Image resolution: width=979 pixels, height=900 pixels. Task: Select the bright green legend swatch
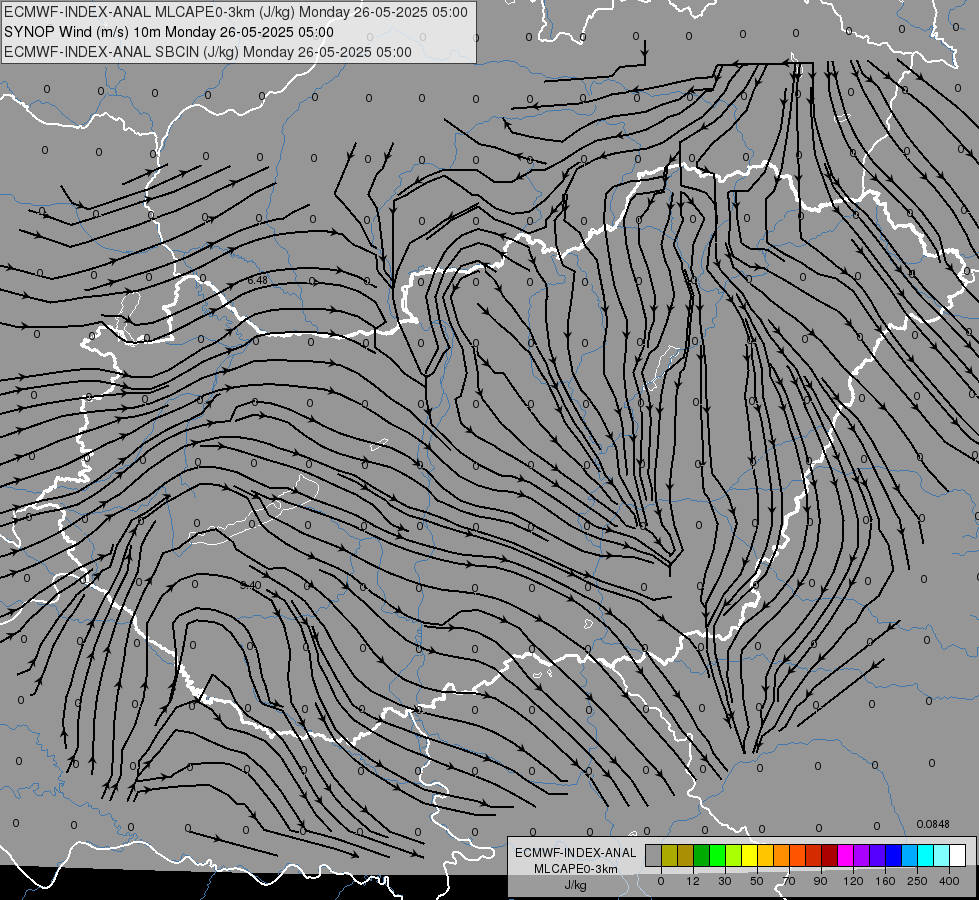coord(717,855)
